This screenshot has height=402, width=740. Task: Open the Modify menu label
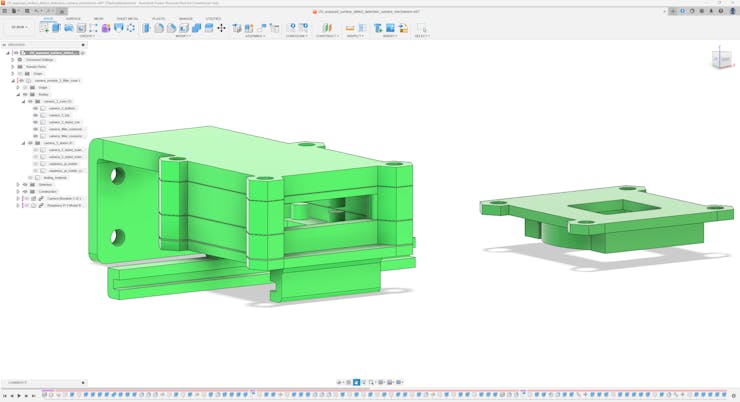183,36
